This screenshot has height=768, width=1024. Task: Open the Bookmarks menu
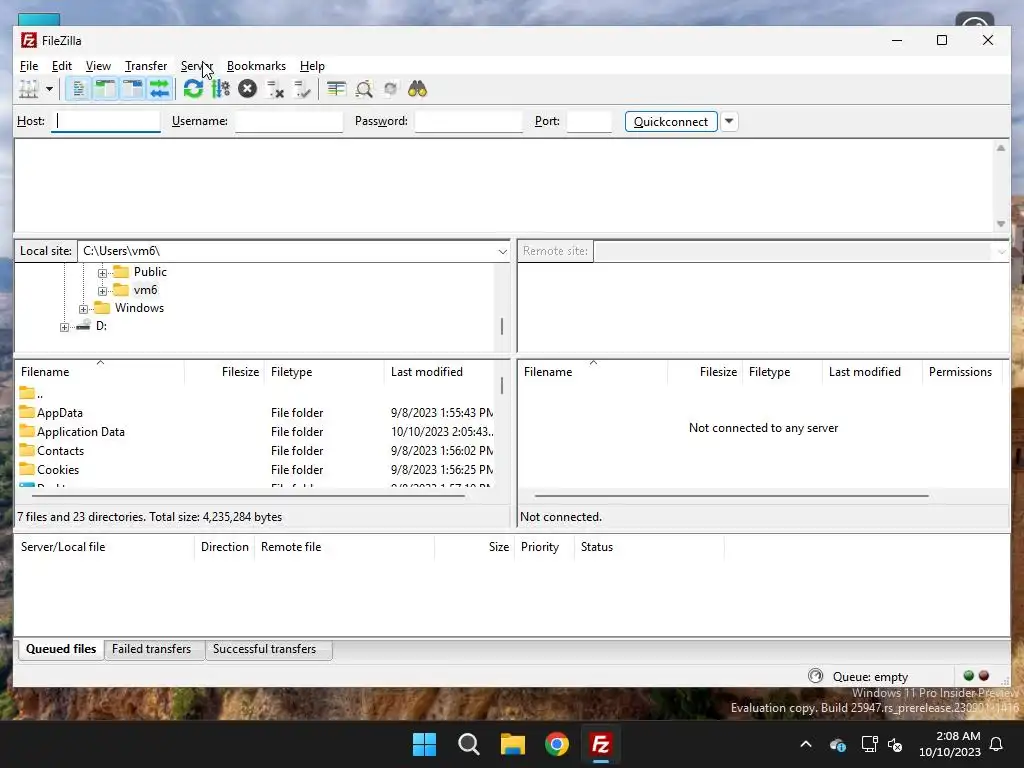tap(256, 66)
